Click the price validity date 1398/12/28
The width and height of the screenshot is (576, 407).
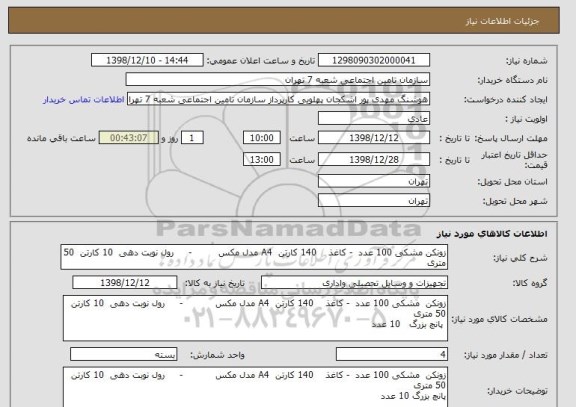pyautogui.click(x=374, y=159)
